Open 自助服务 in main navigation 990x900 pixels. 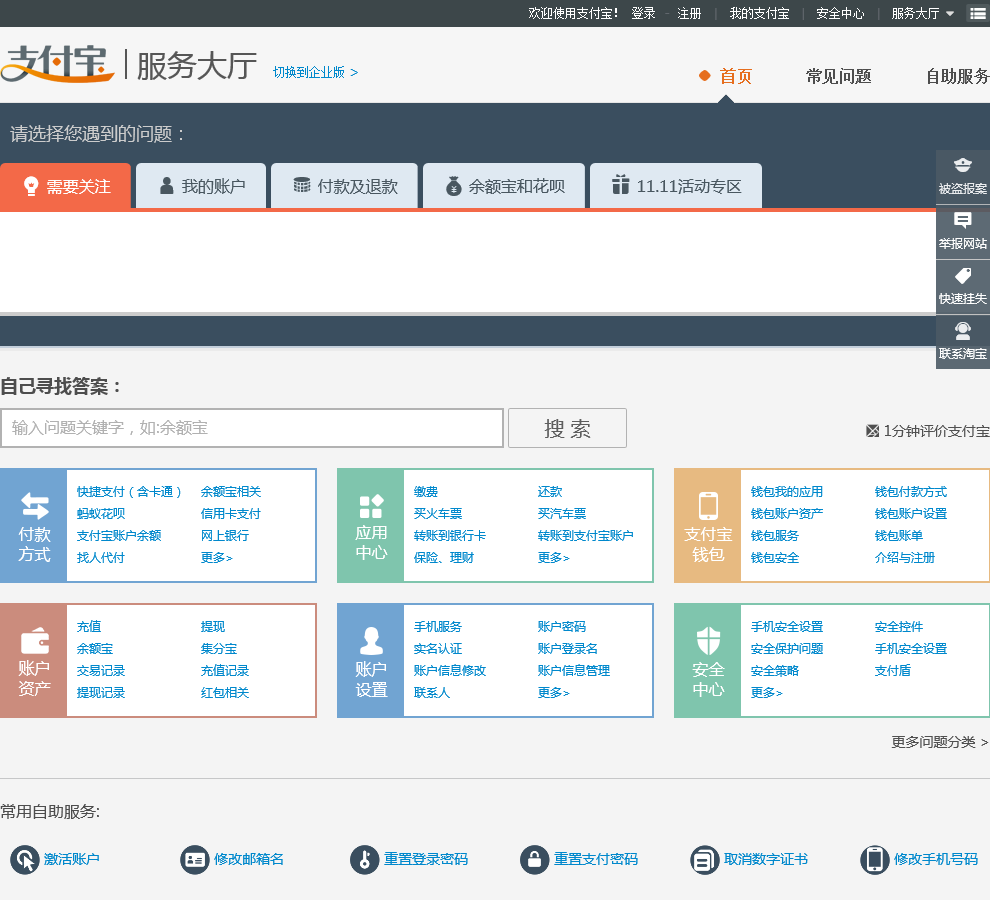click(958, 76)
